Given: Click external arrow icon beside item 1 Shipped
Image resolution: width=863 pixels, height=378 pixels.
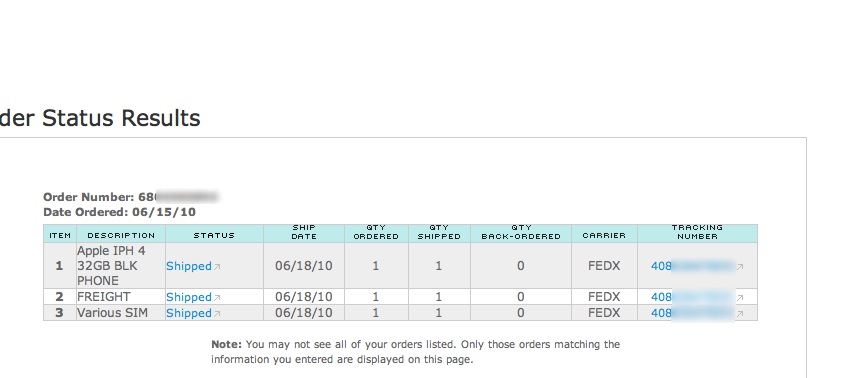Looking at the screenshot, I should pos(217,267).
